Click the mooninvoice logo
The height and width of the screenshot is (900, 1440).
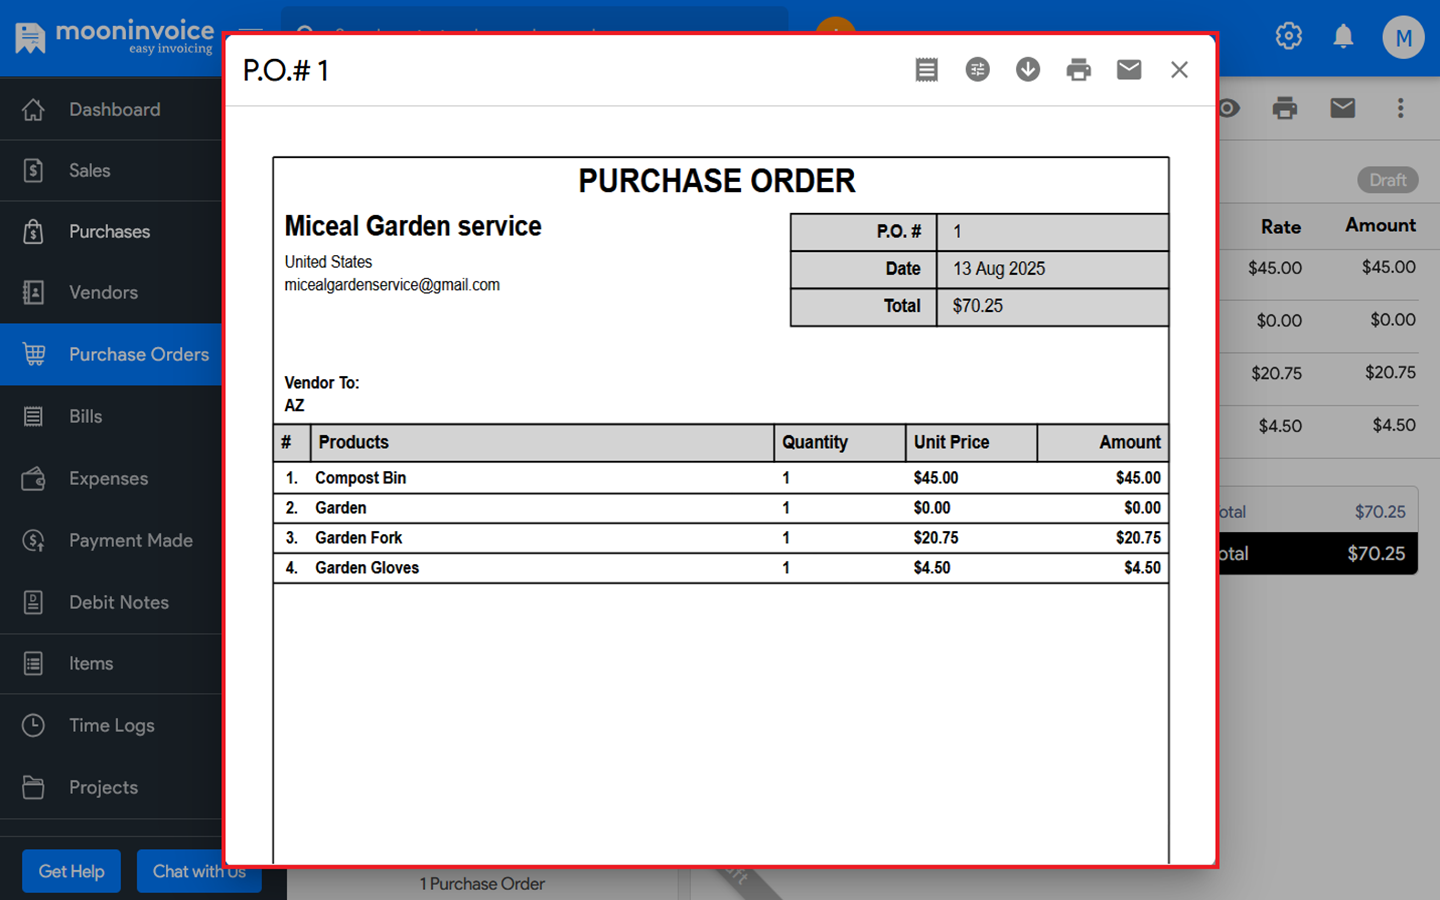(x=114, y=37)
